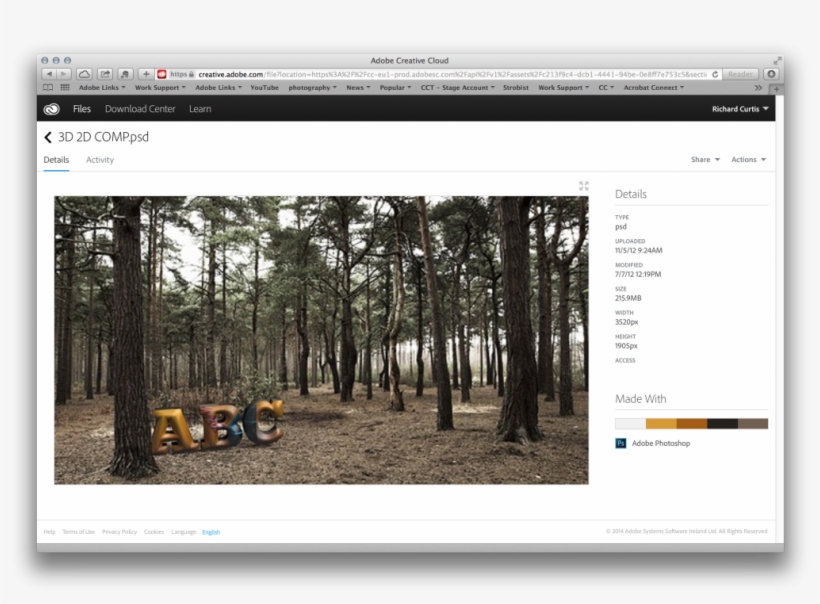Go back using the arrow beside 3D 2D COMP.psd
Image resolution: width=820 pixels, height=604 pixels.
coord(48,137)
